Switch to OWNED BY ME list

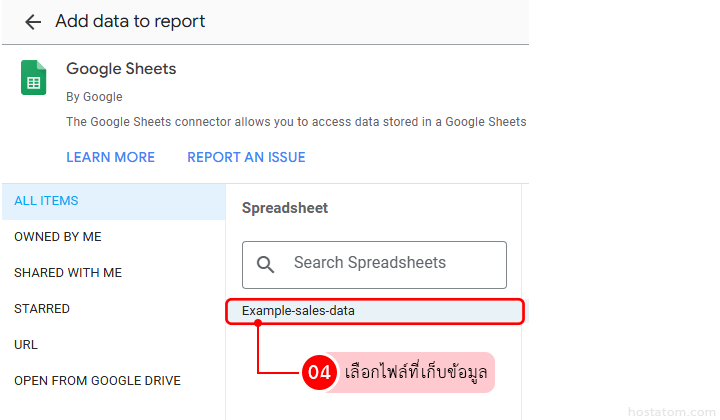(x=58, y=237)
